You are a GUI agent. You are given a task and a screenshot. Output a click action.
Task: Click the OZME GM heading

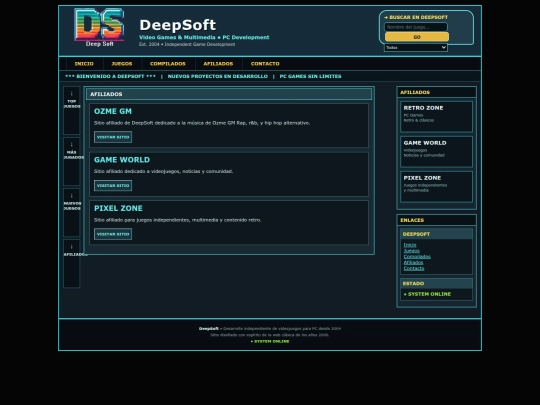pyautogui.click(x=113, y=111)
